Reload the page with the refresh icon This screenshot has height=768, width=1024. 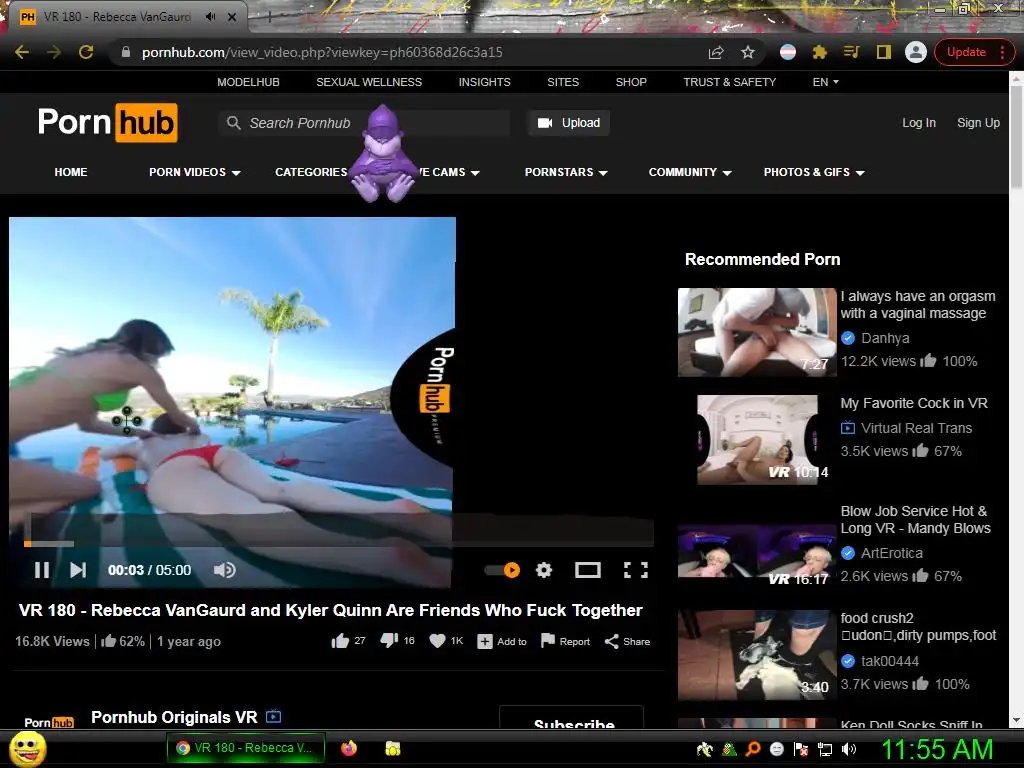(x=86, y=52)
